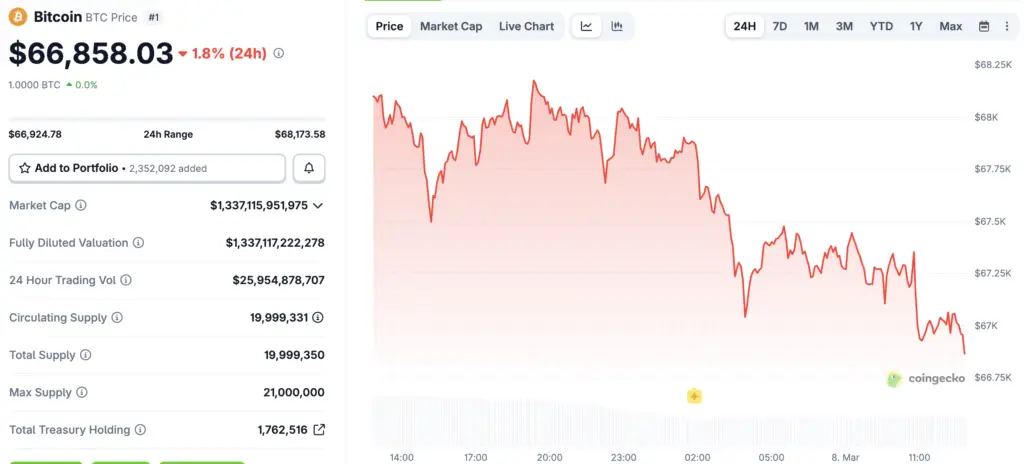The height and width of the screenshot is (464, 1024).
Task: Click the Add to Portfolio button
Action: click(x=147, y=169)
